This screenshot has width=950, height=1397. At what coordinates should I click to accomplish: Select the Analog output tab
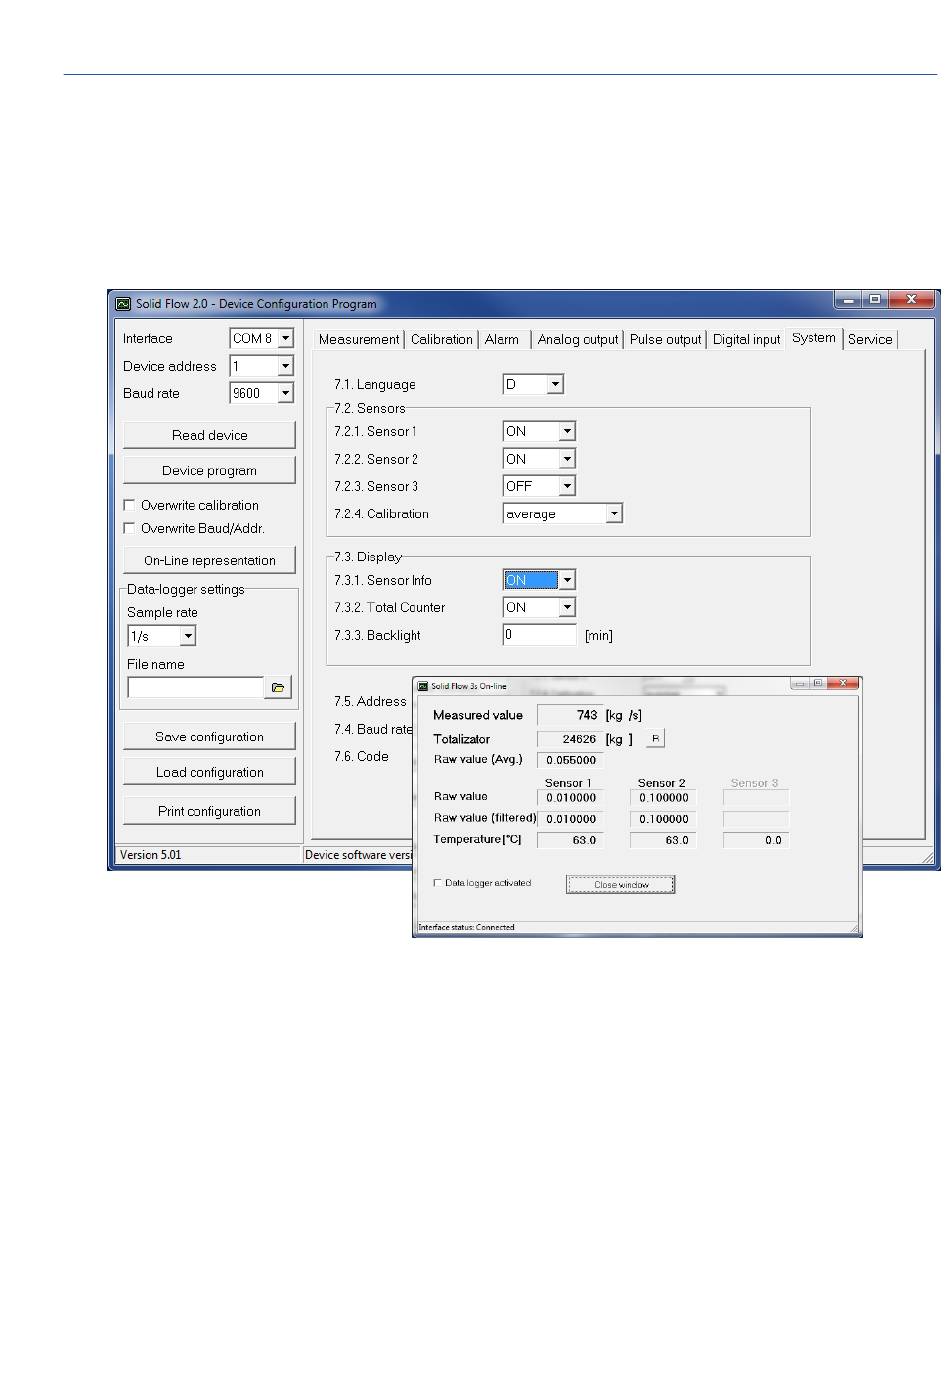(578, 340)
